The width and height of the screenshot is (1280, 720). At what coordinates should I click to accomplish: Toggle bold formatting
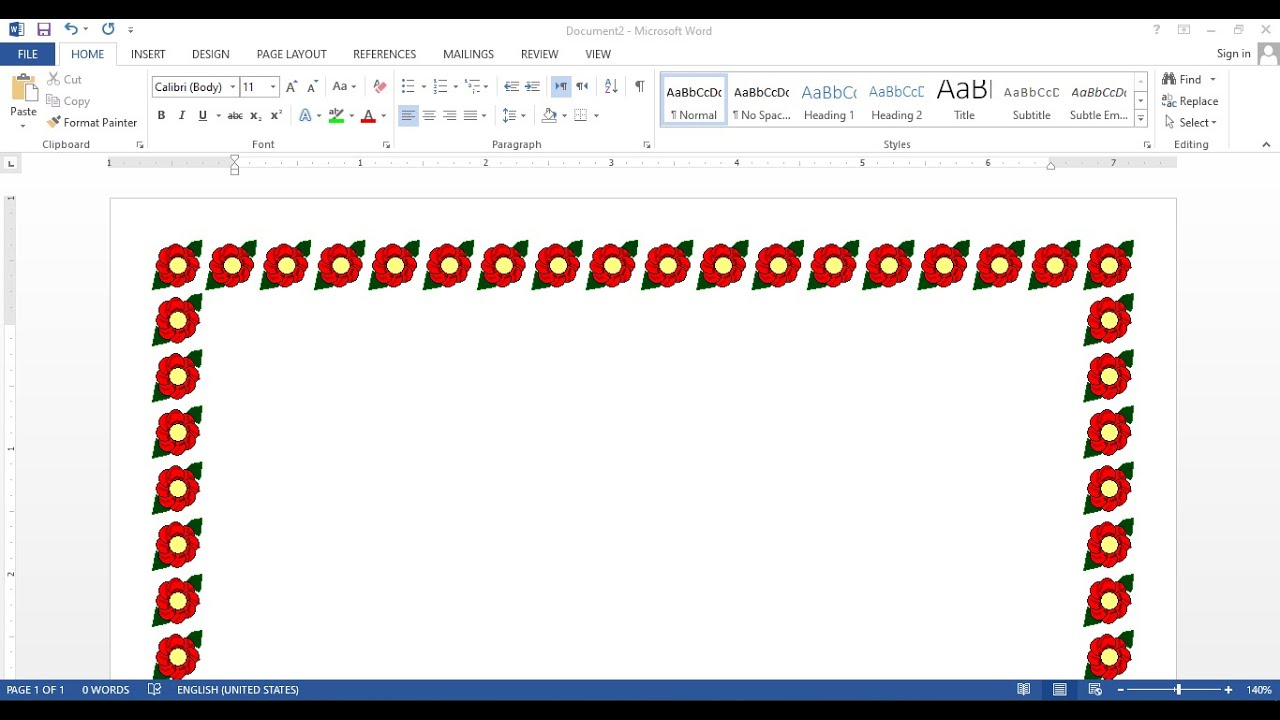[x=161, y=116]
